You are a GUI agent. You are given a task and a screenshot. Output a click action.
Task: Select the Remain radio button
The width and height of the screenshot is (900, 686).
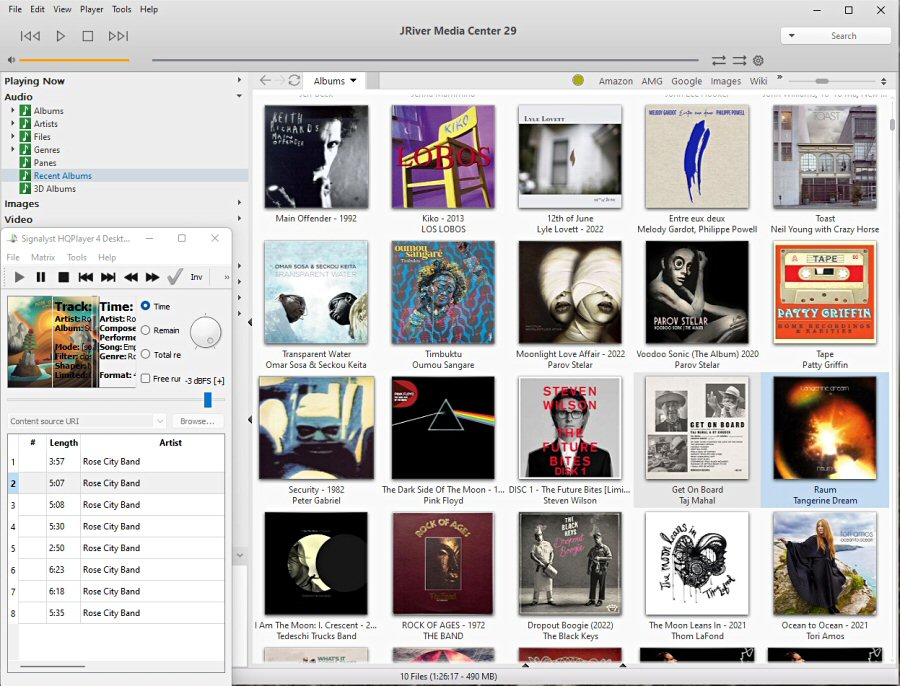145,330
